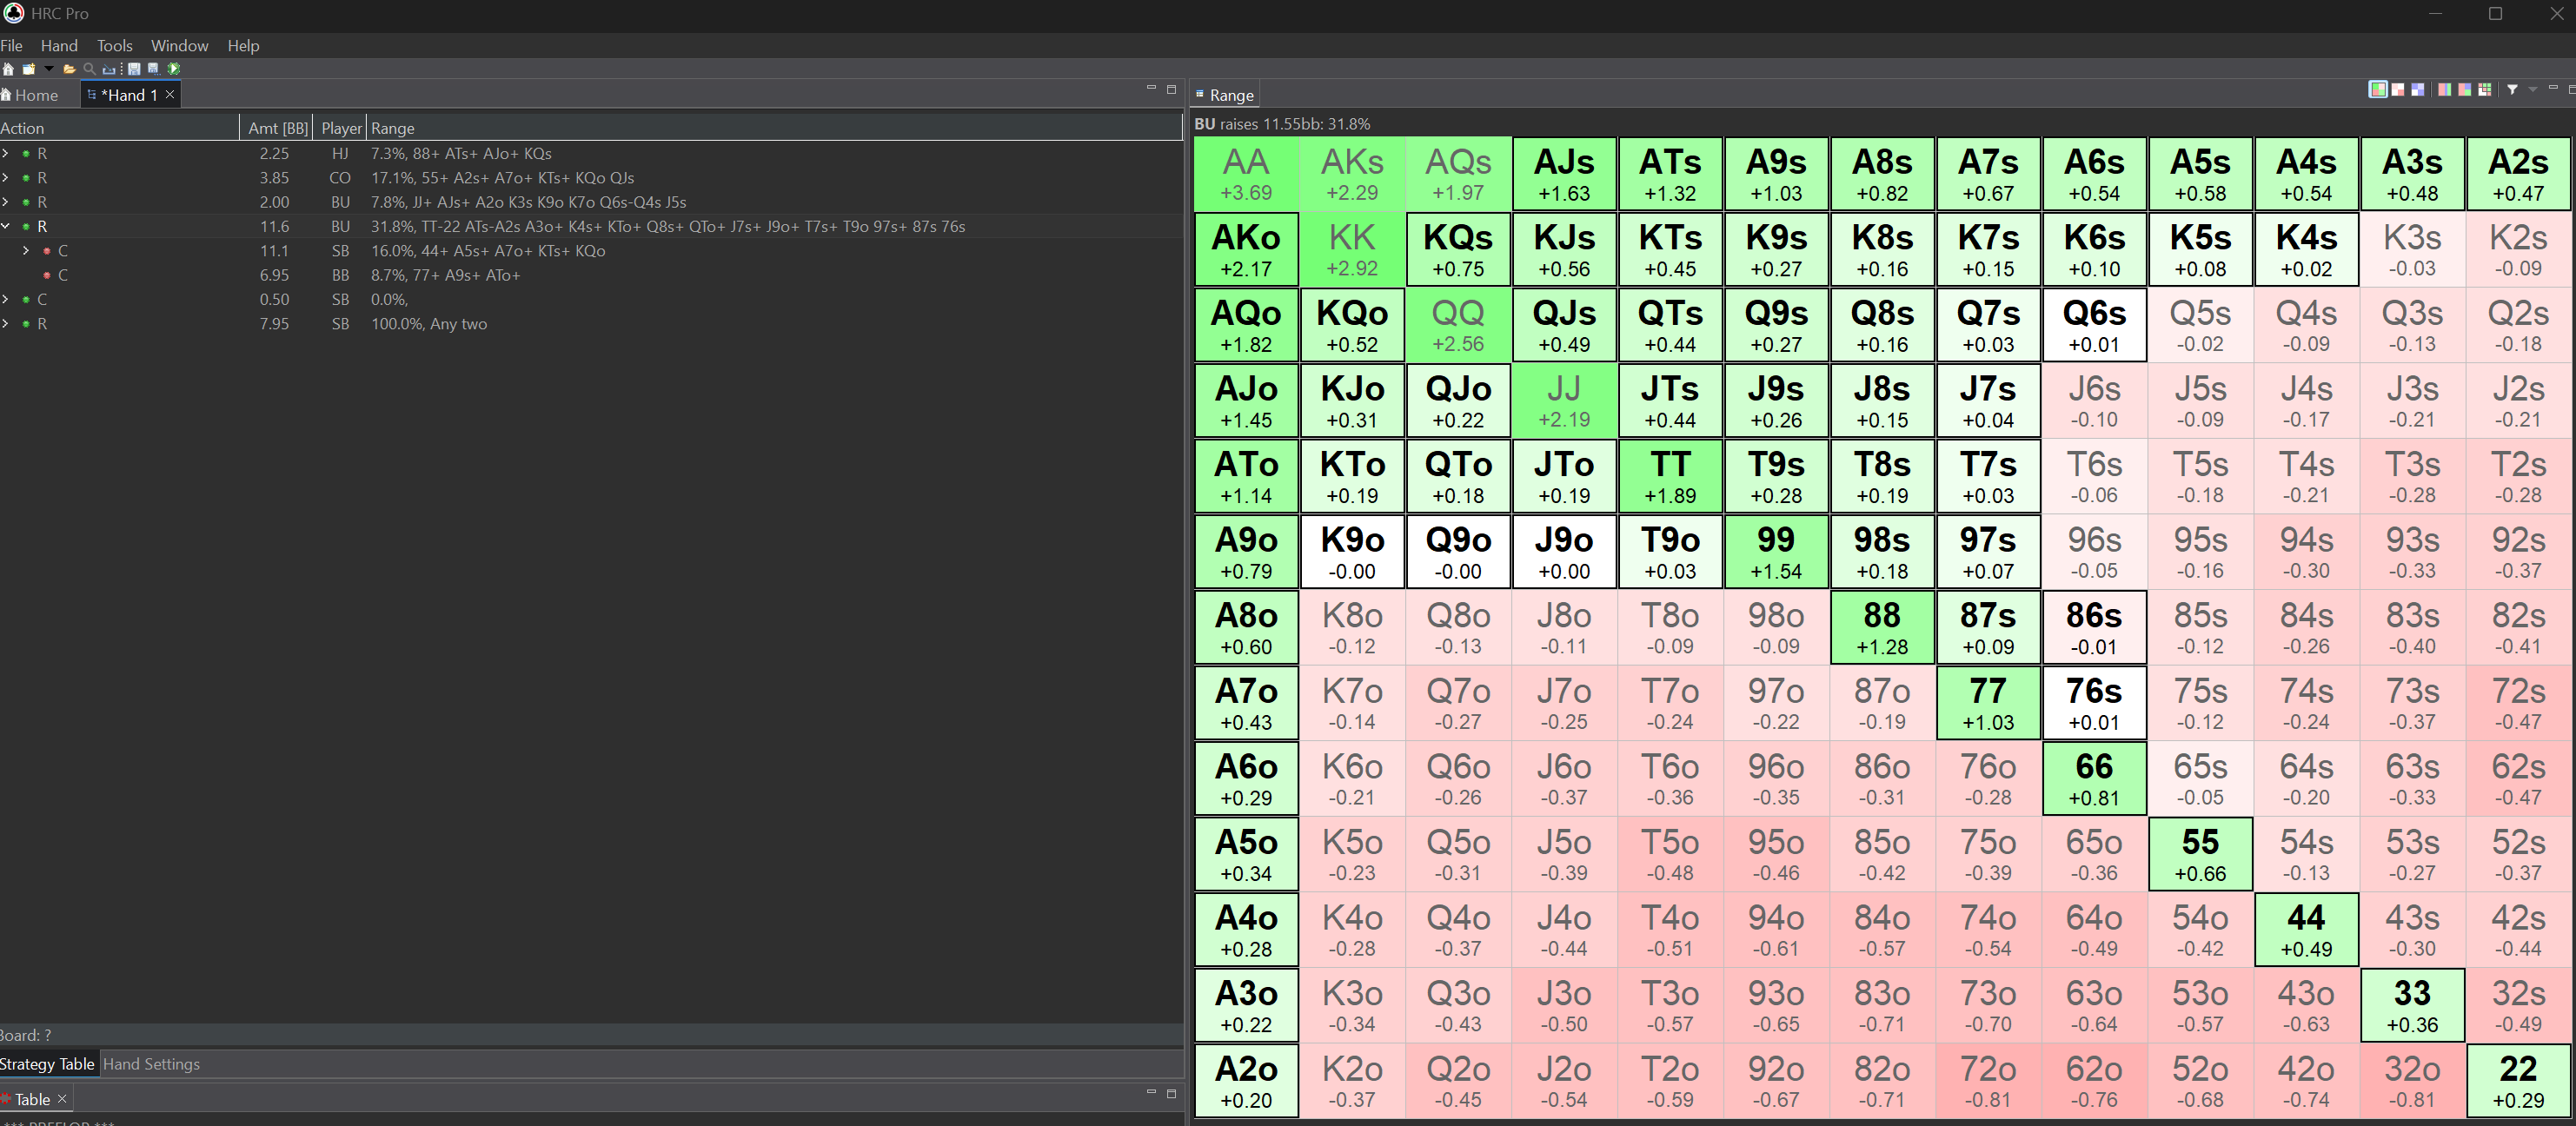Click the Amt [BB] column header

(277, 128)
